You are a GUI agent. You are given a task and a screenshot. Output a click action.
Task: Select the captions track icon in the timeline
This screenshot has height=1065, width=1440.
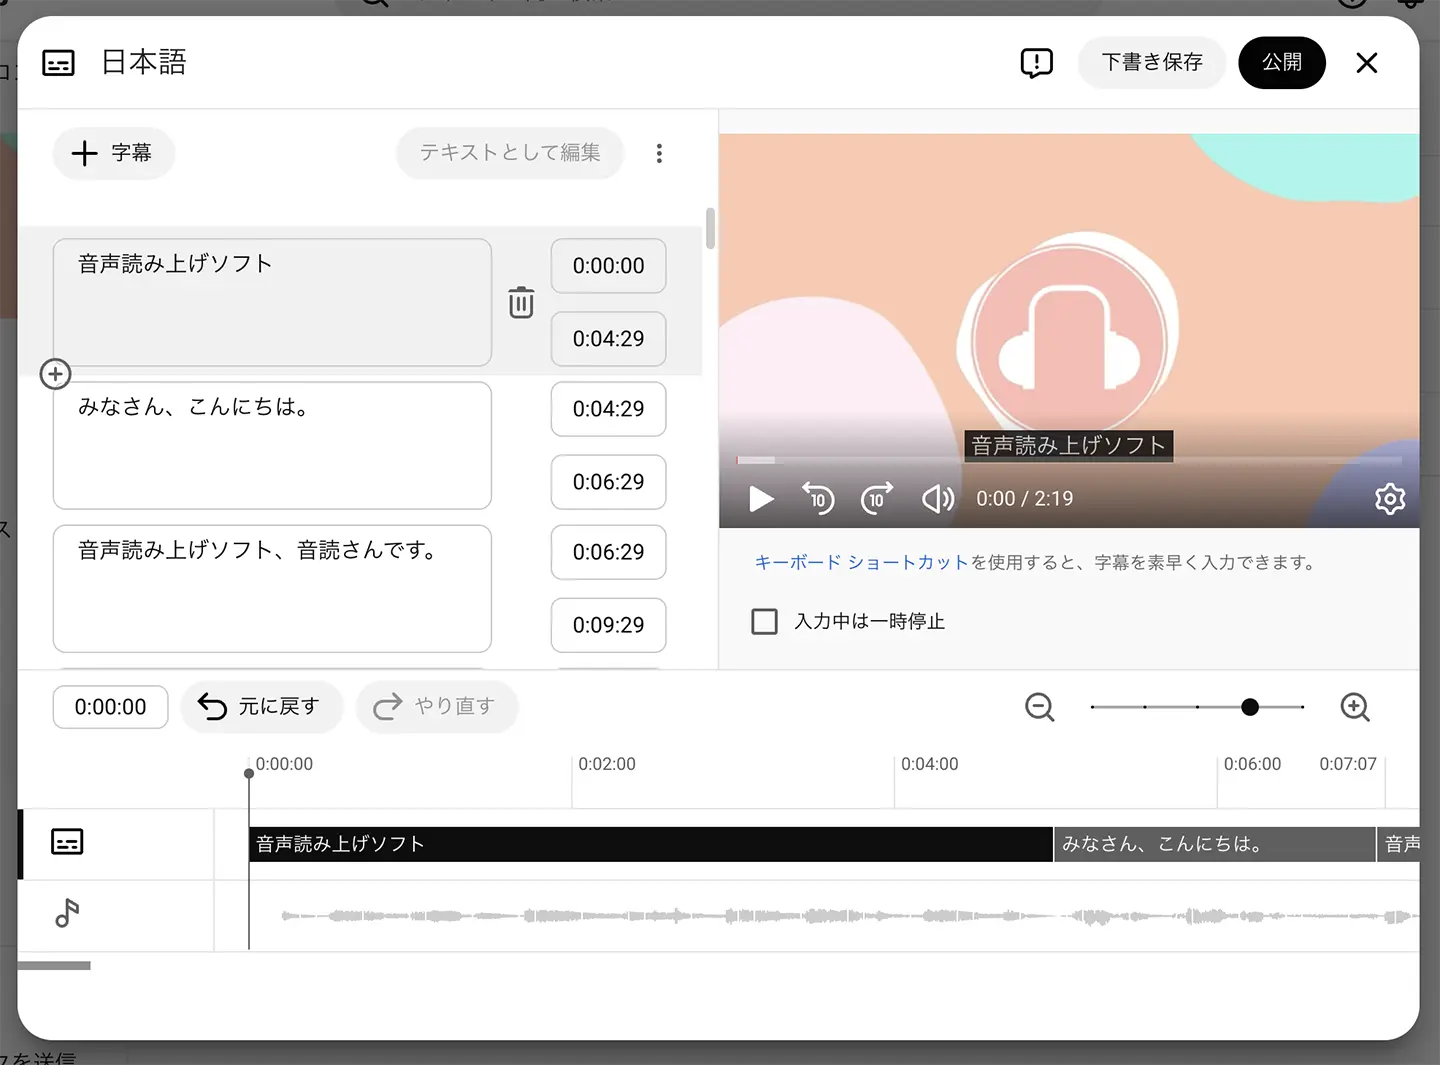click(67, 842)
